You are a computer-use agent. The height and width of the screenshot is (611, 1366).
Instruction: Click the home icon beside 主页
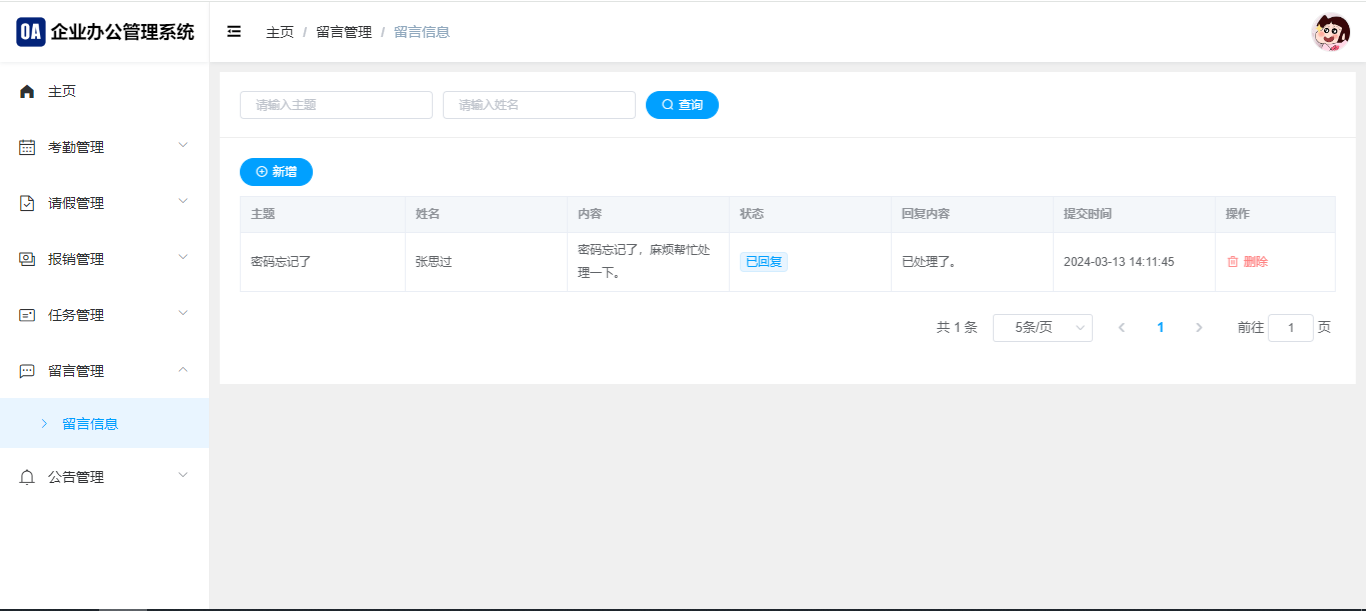pos(27,92)
